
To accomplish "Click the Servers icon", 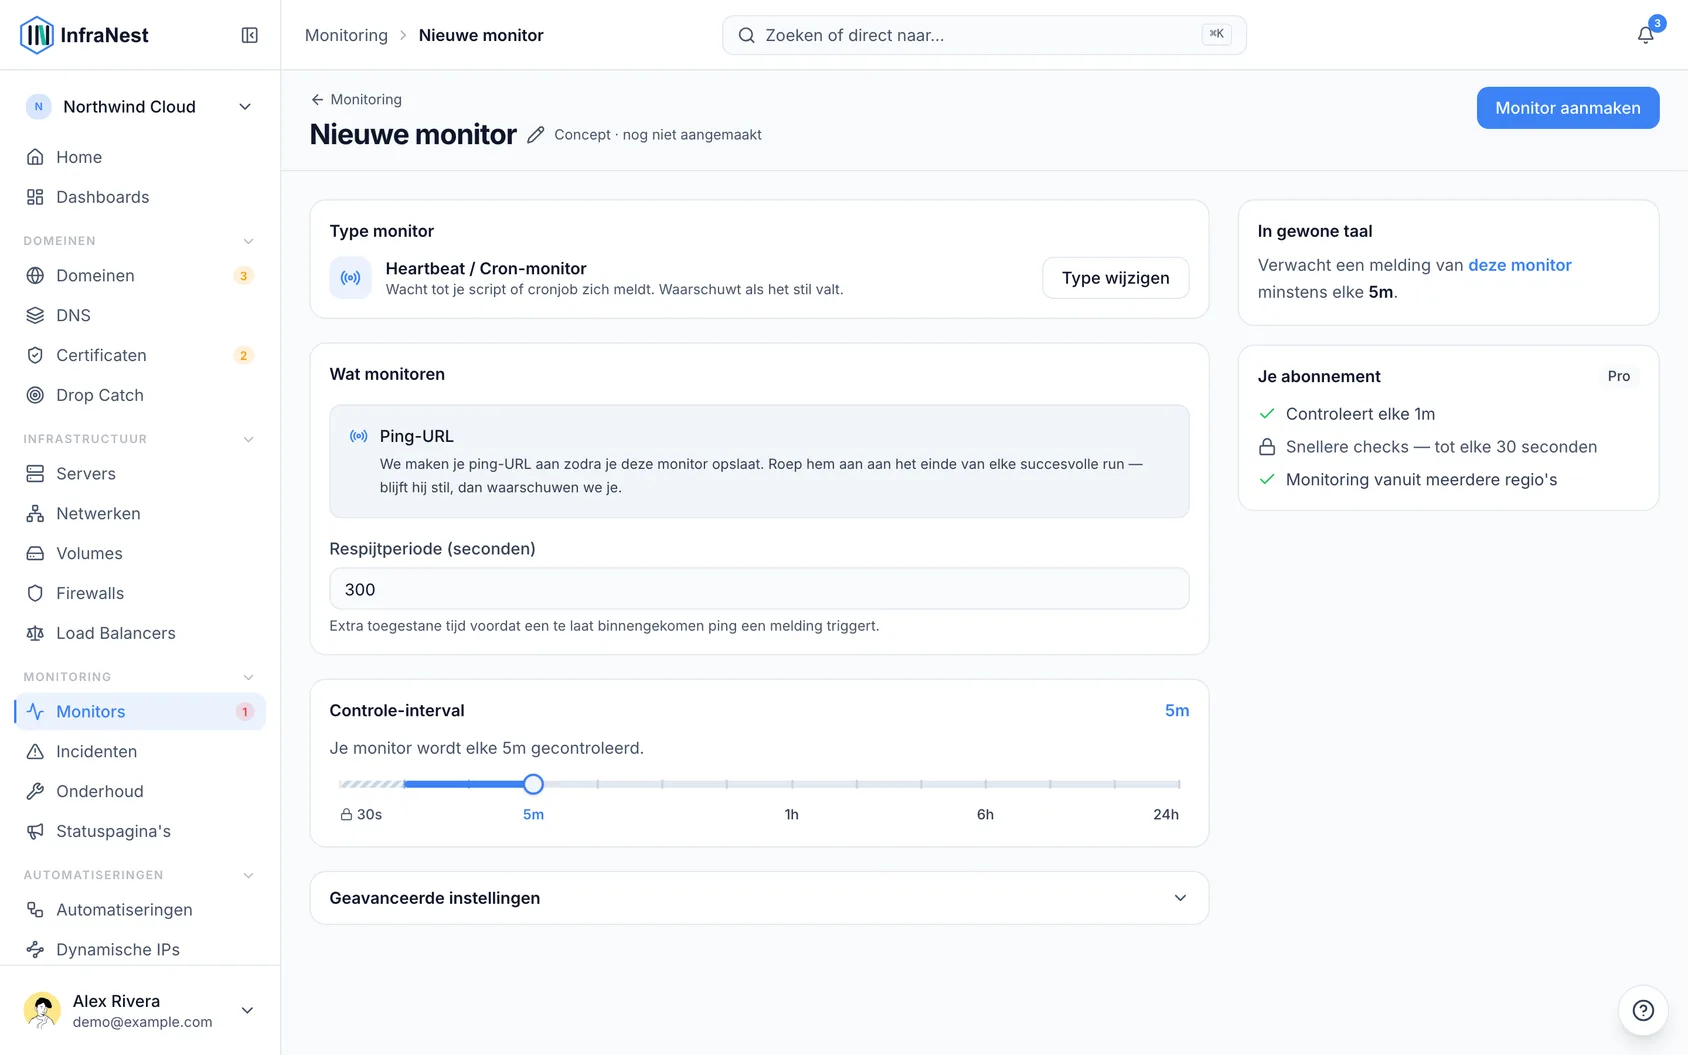I will point(35,473).
